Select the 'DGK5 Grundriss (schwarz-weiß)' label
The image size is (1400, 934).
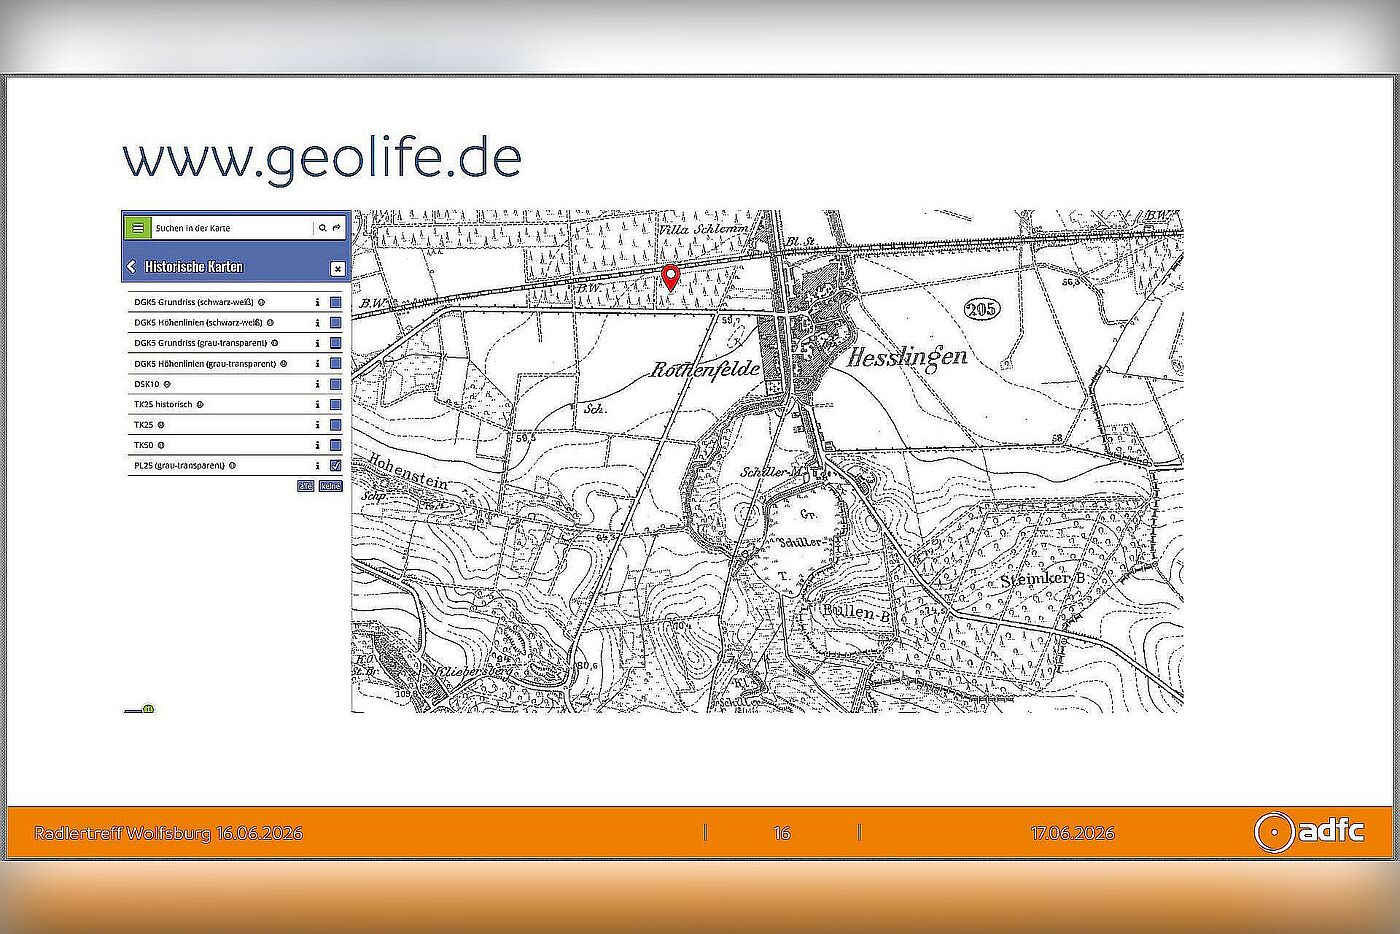[194, 302]
